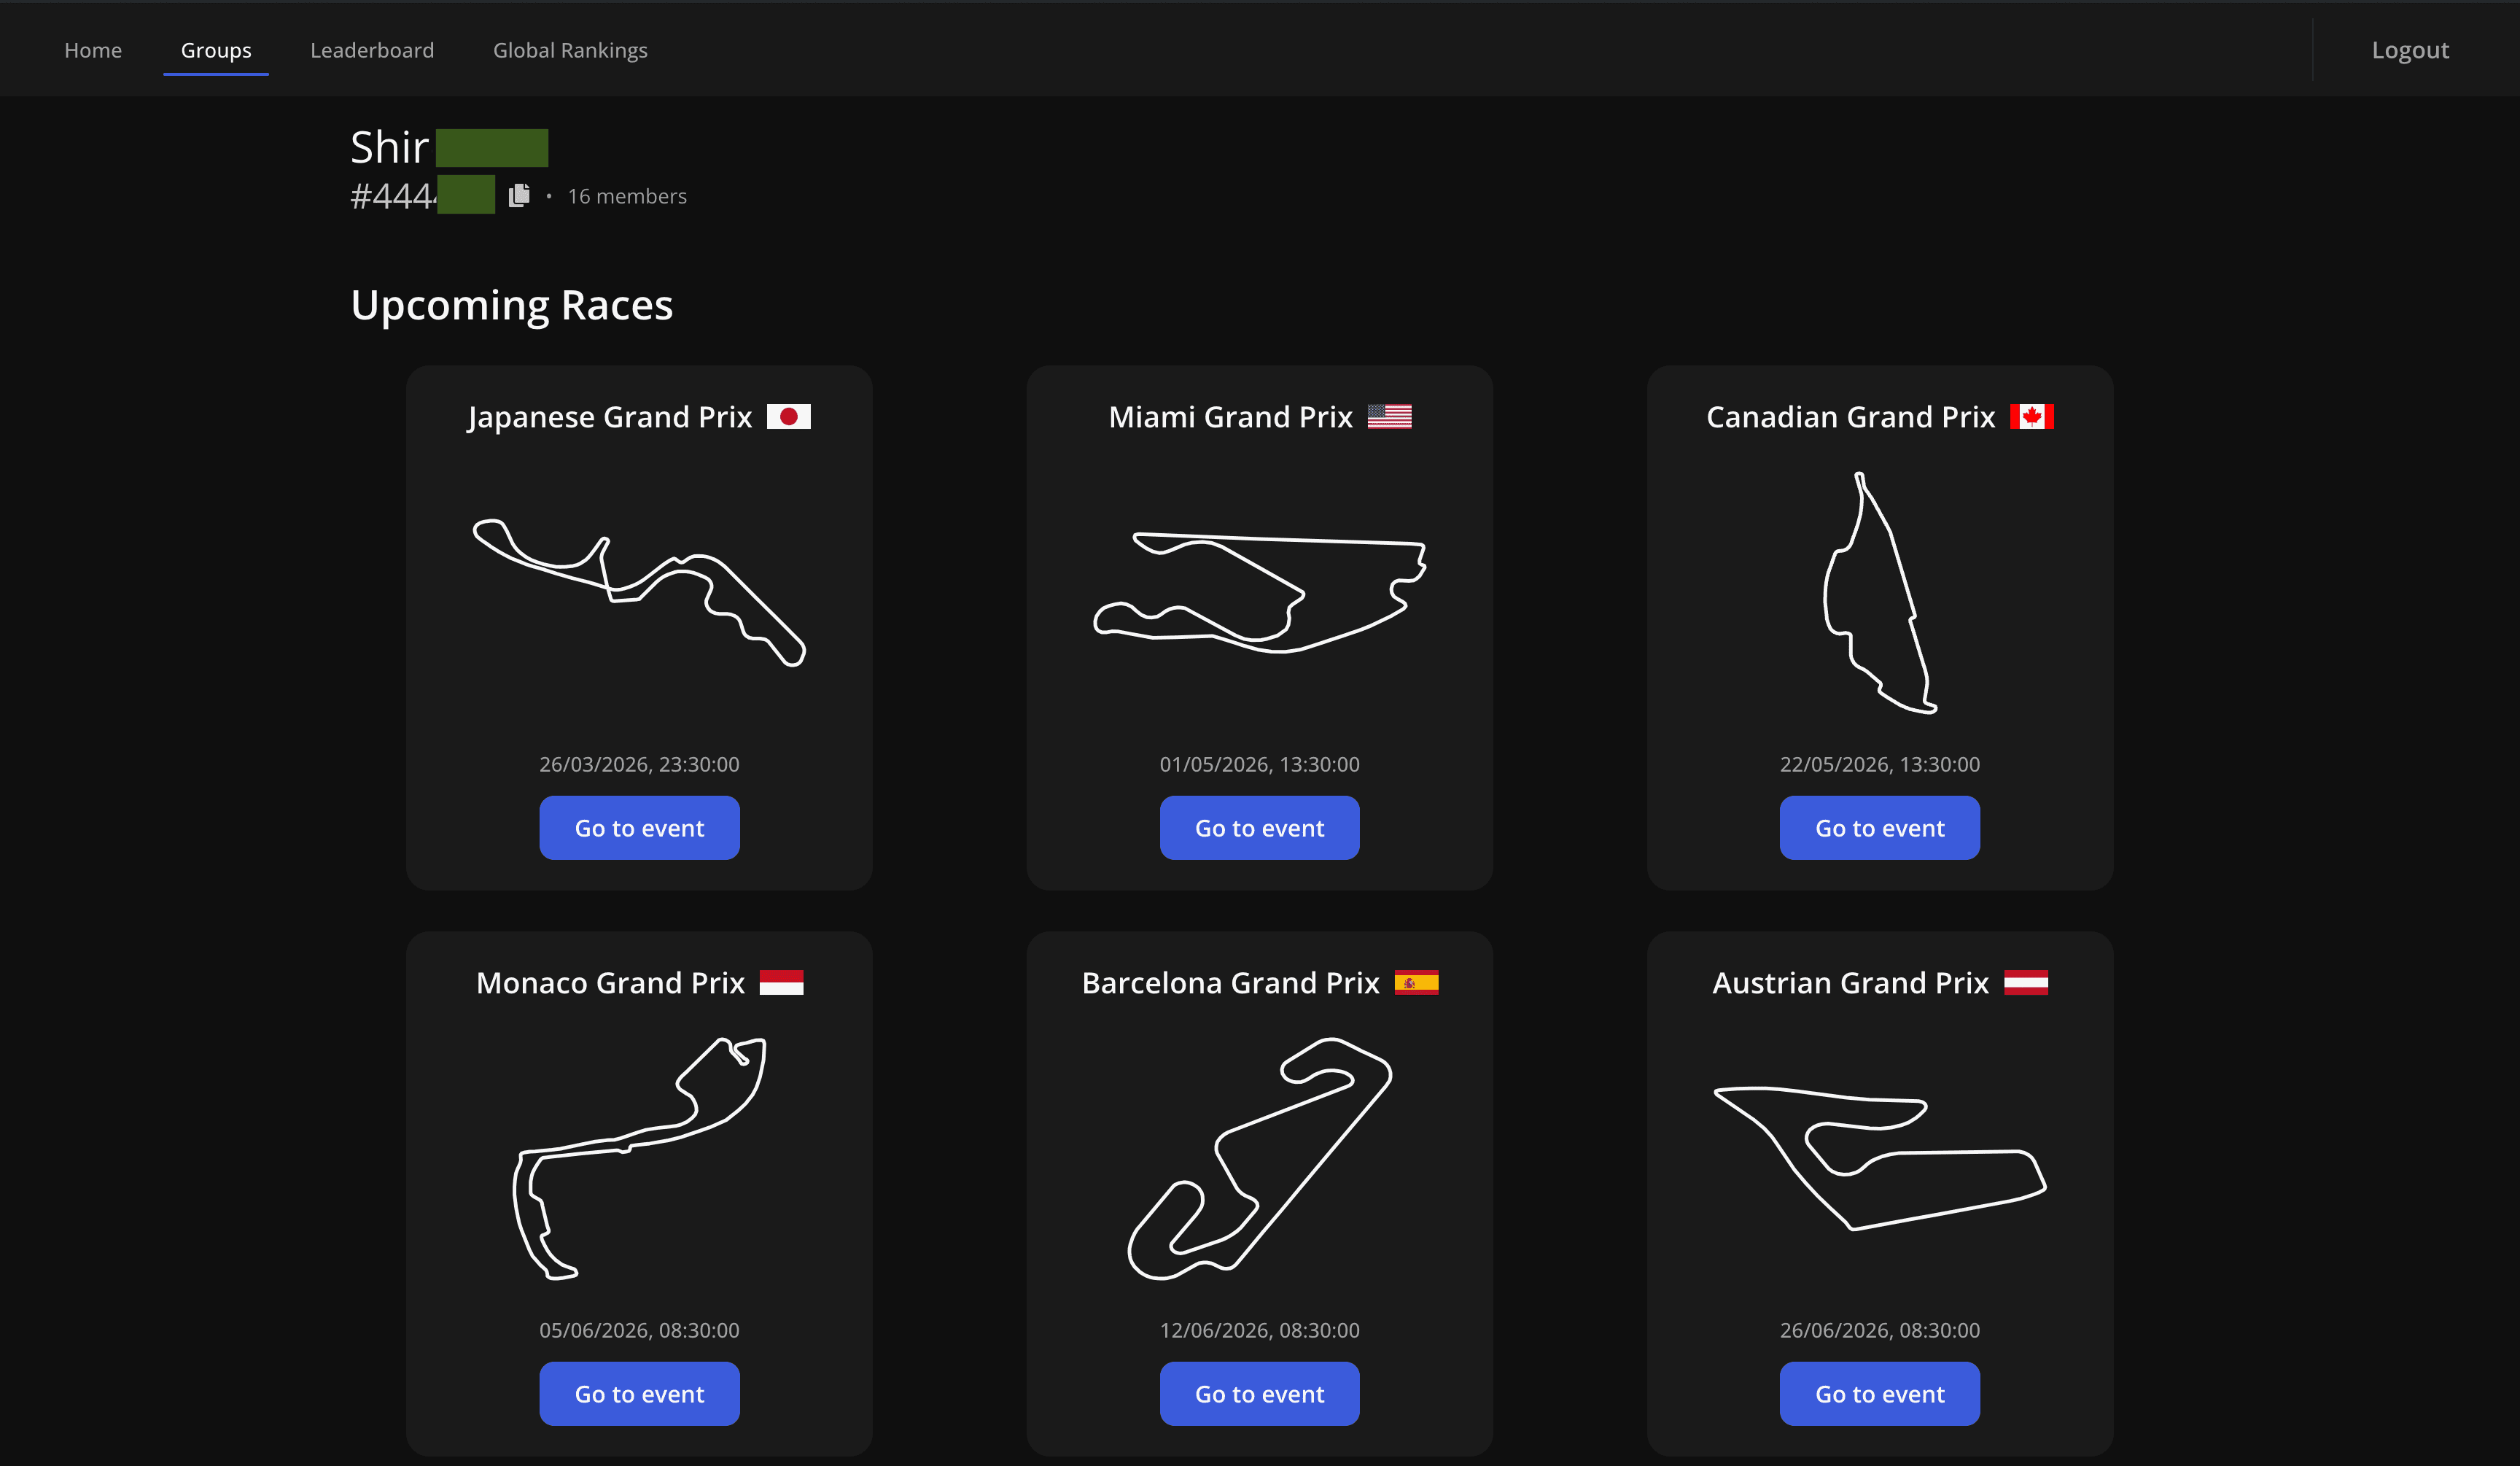This screenshot has height=1466, width=2520.
Task: Click the Monaco flag icon
Action: (781, 982)
